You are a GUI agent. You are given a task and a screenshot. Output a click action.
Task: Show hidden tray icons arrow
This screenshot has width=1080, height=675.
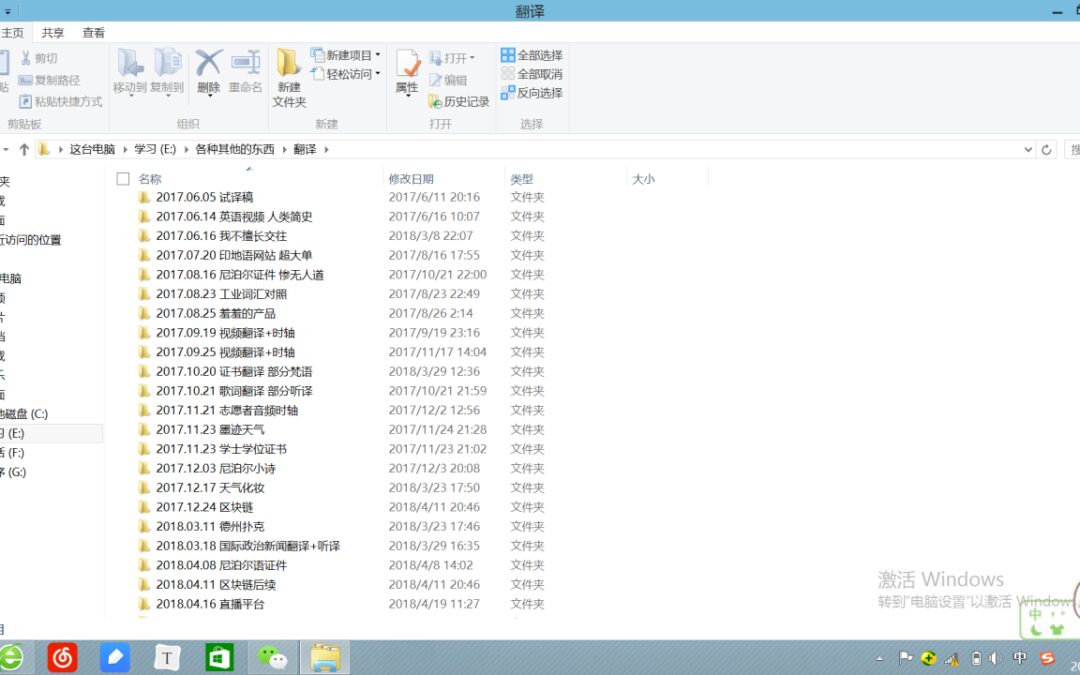pyautogui.click(x=880, y=658)
